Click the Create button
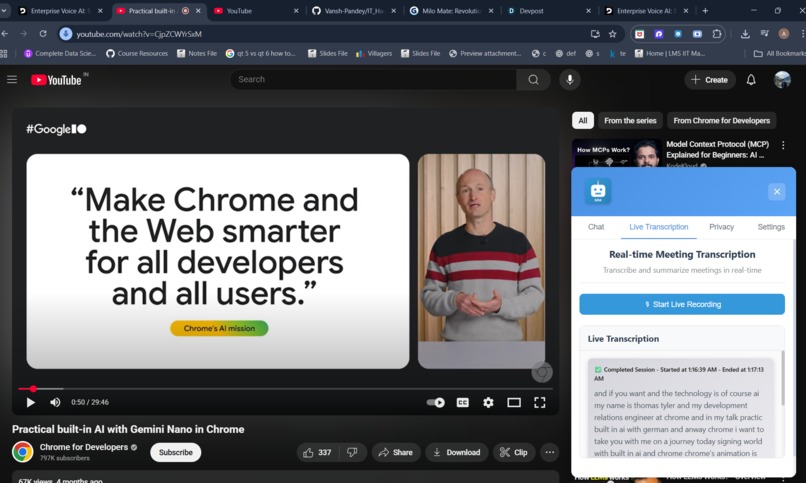This screenshot has width=806, height=483. (709, 80)
